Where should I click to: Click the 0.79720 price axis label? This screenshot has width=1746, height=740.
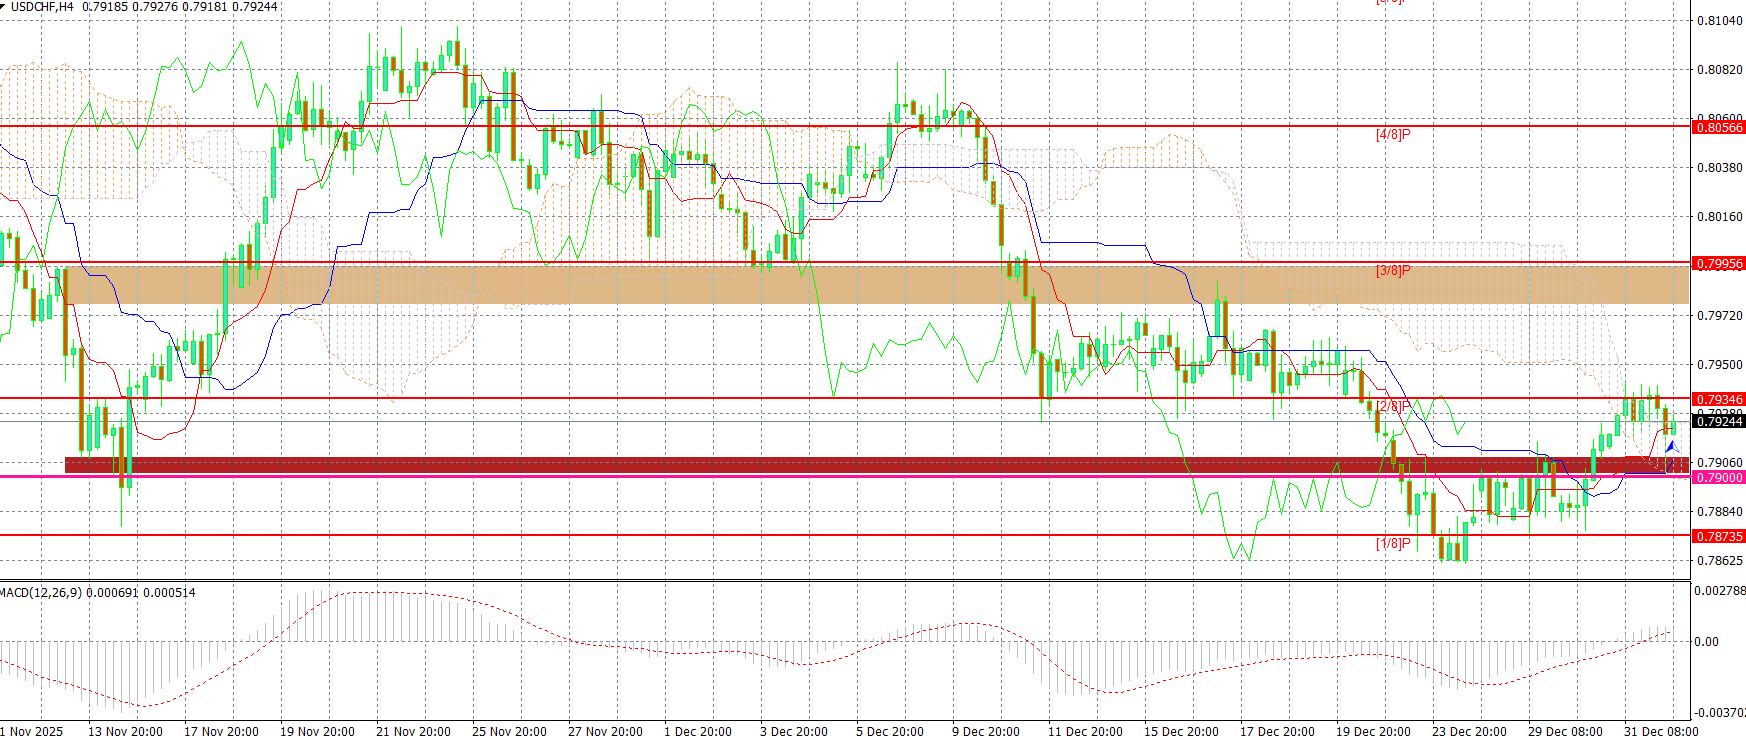point(1719,316)
